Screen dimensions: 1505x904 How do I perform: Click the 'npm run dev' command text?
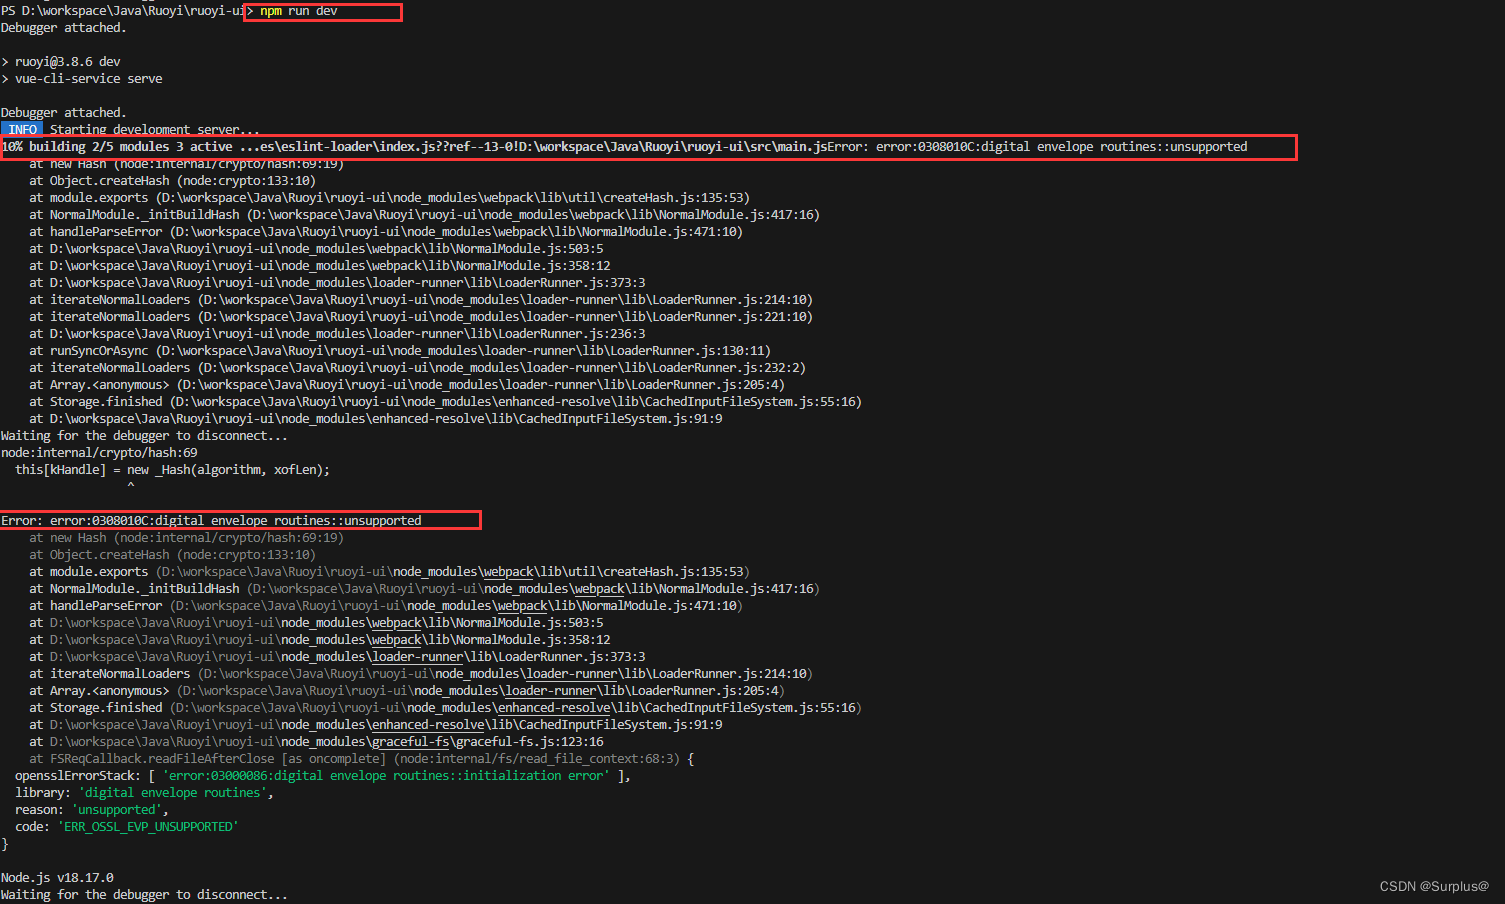tap(298, 11)
